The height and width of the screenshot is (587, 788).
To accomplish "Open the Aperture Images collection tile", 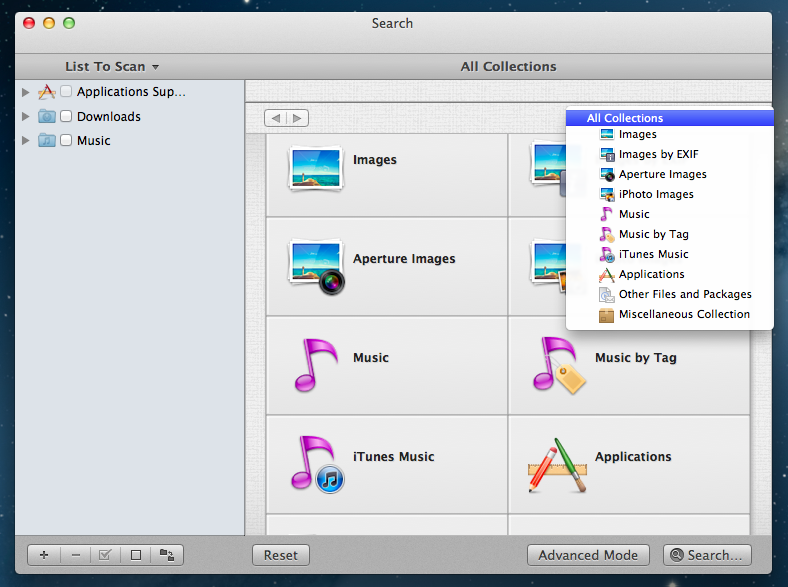I will [386, 266].
